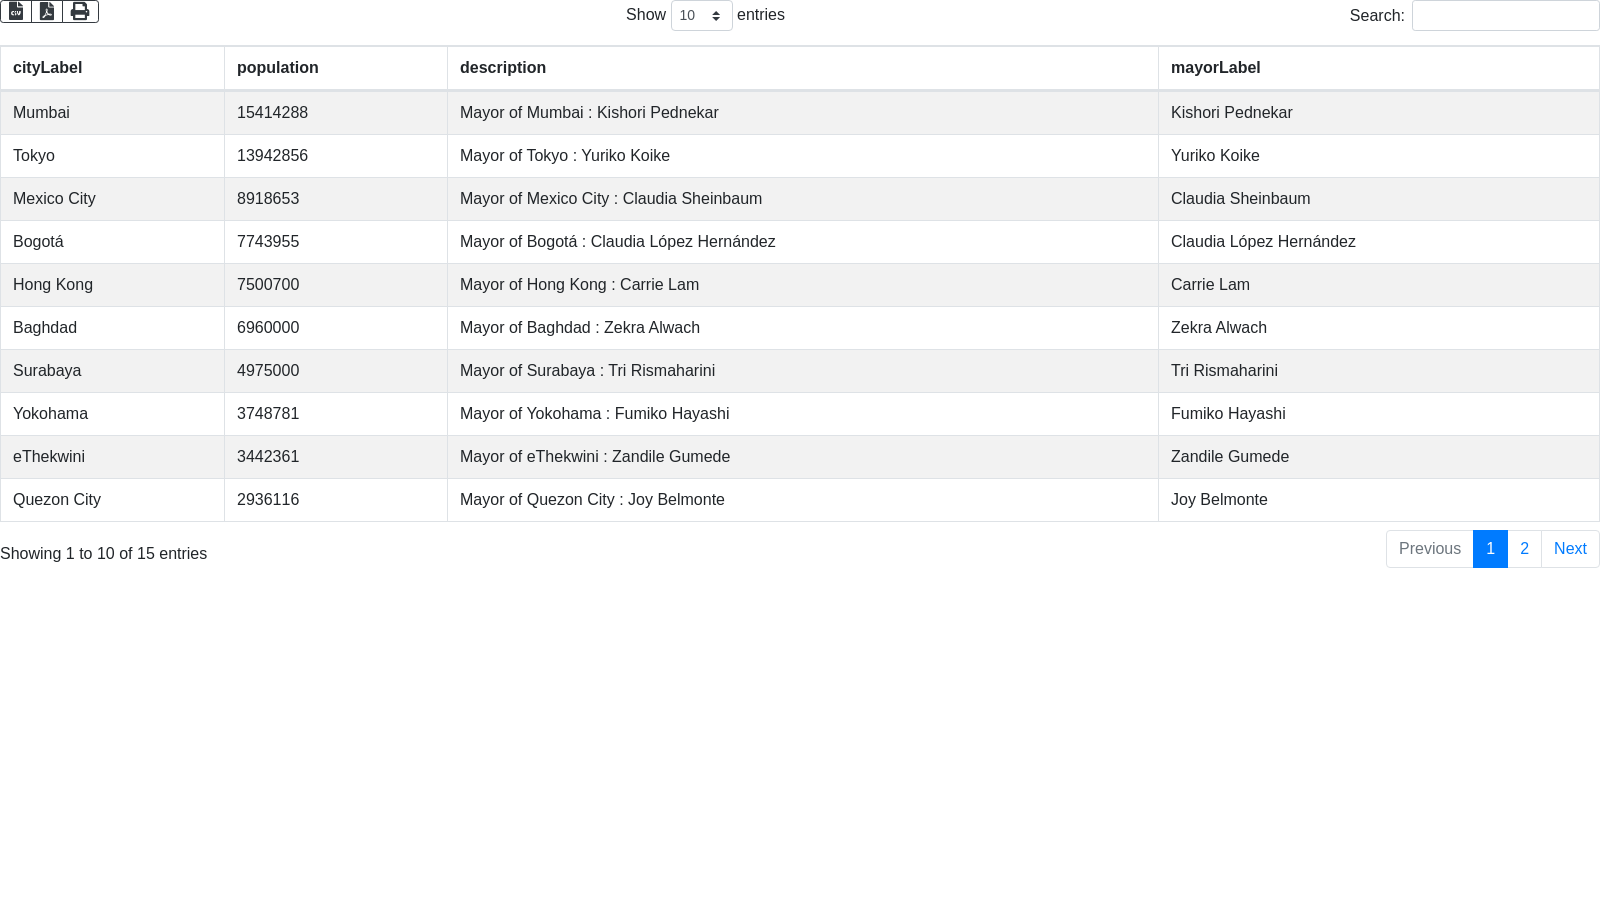This screenshot has width=1600, height=900.
Task: Click the Hong Kong city cell
Action: (53, 285)
